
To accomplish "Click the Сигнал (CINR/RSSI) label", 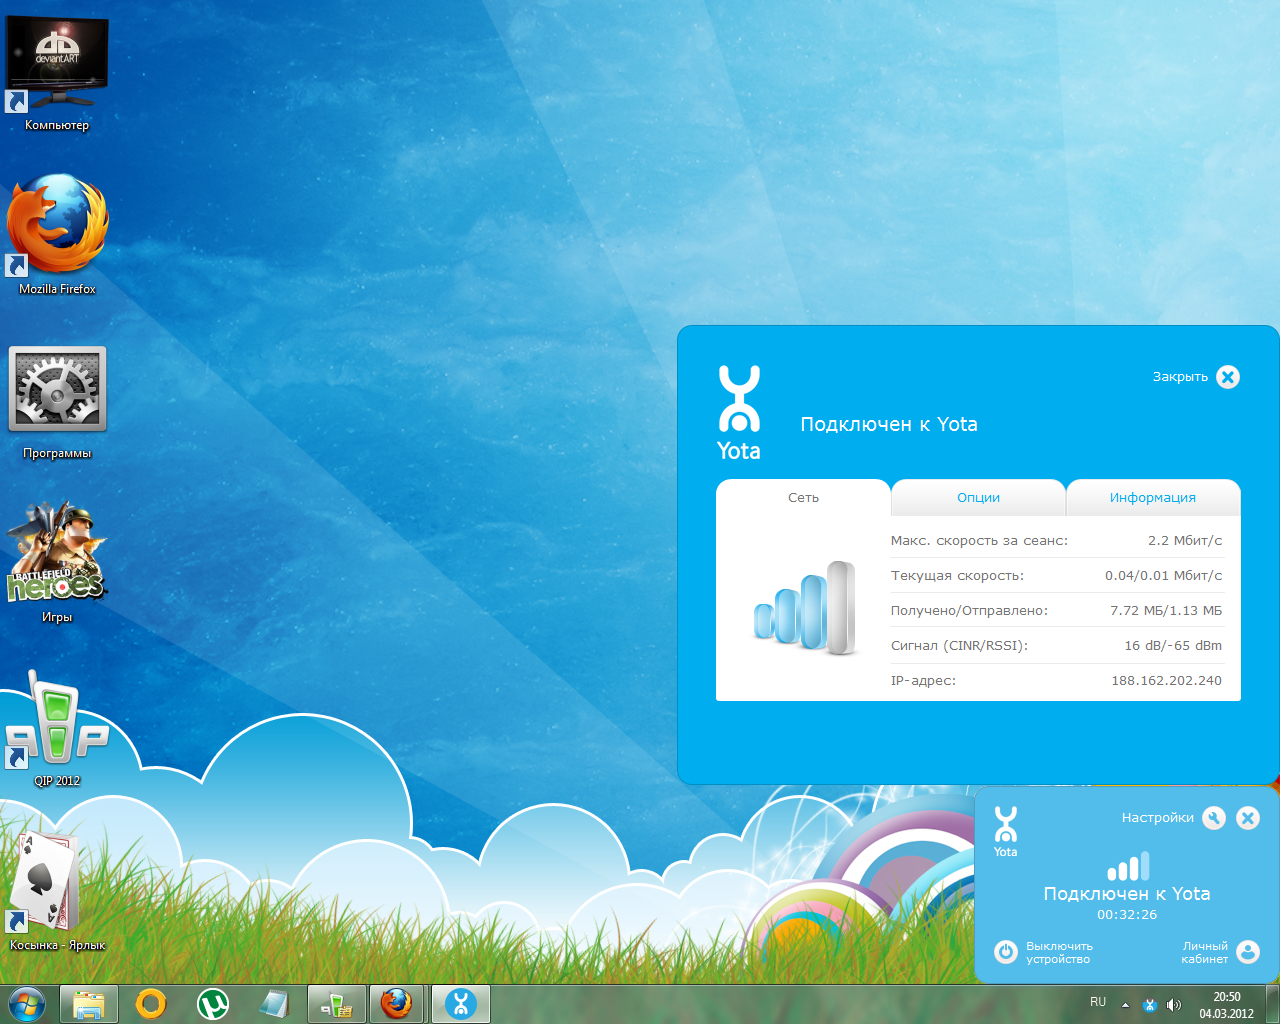I will pyautogui.click(x=959, y=645).
